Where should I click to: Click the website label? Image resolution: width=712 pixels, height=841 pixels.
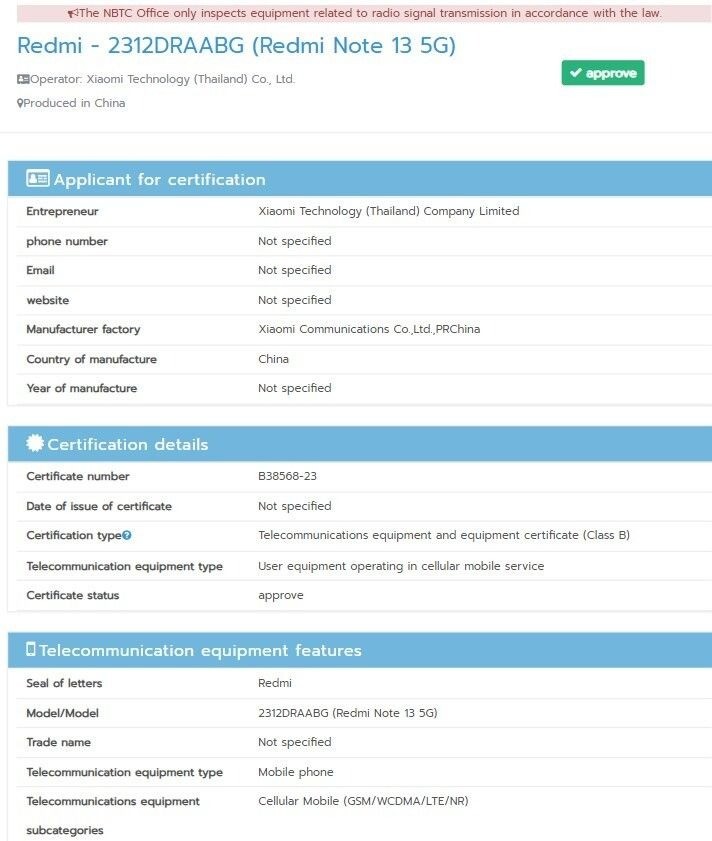click(x=48, y=300)
